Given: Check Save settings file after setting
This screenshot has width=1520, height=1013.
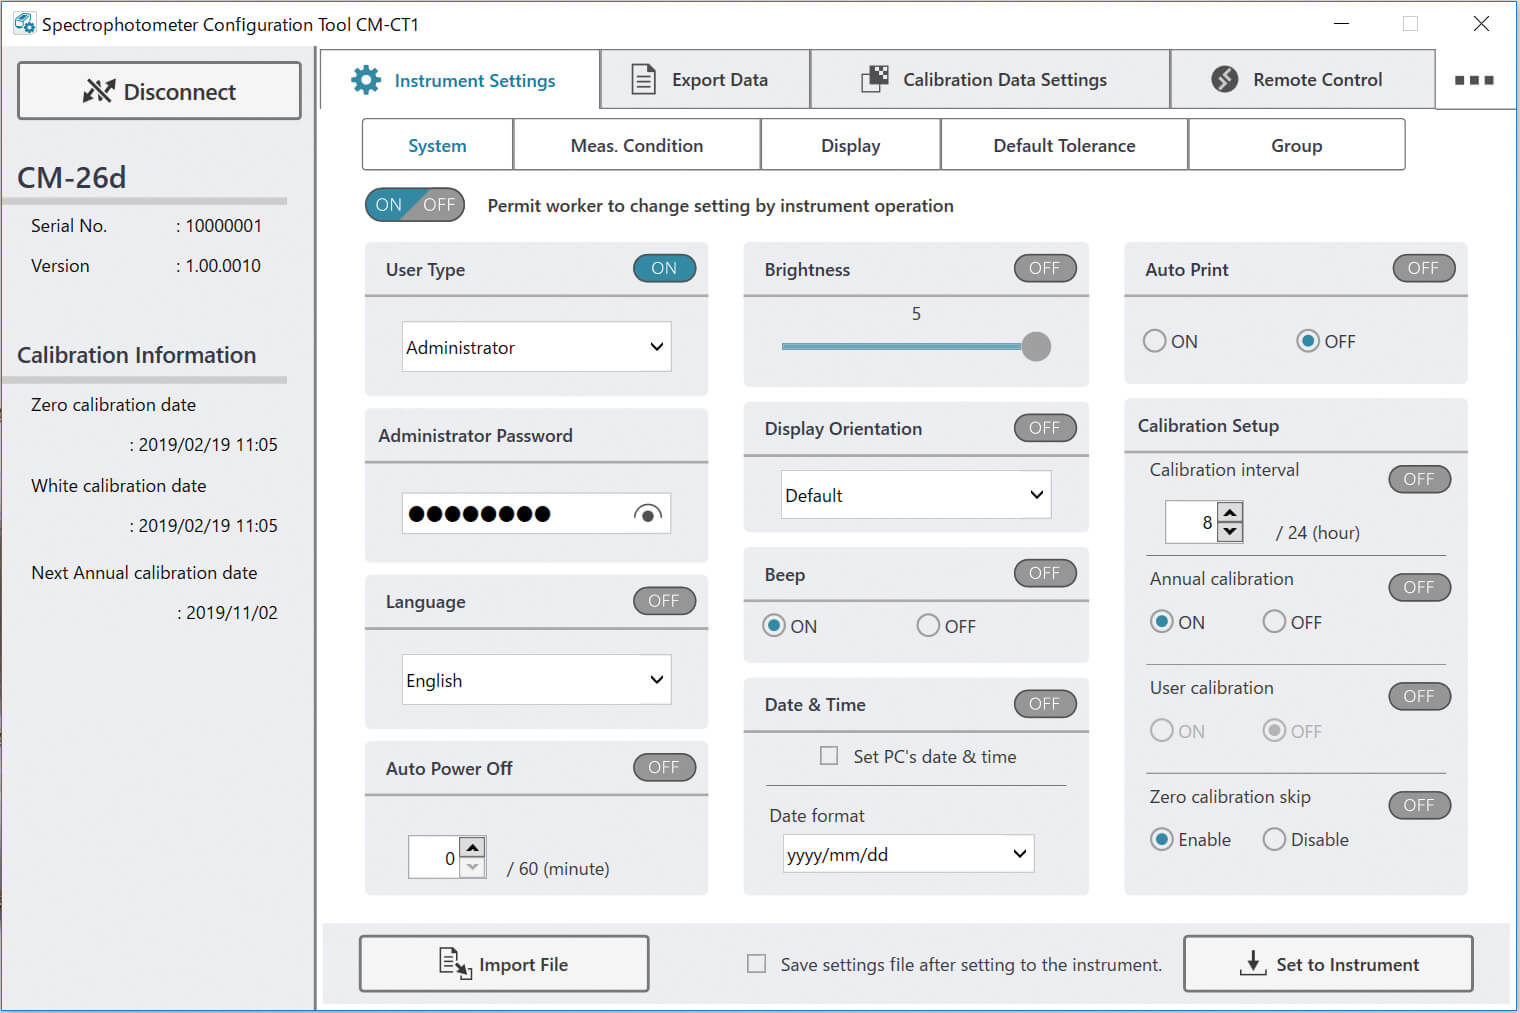Looking at the screenshot, I should [x=757, y=964].
